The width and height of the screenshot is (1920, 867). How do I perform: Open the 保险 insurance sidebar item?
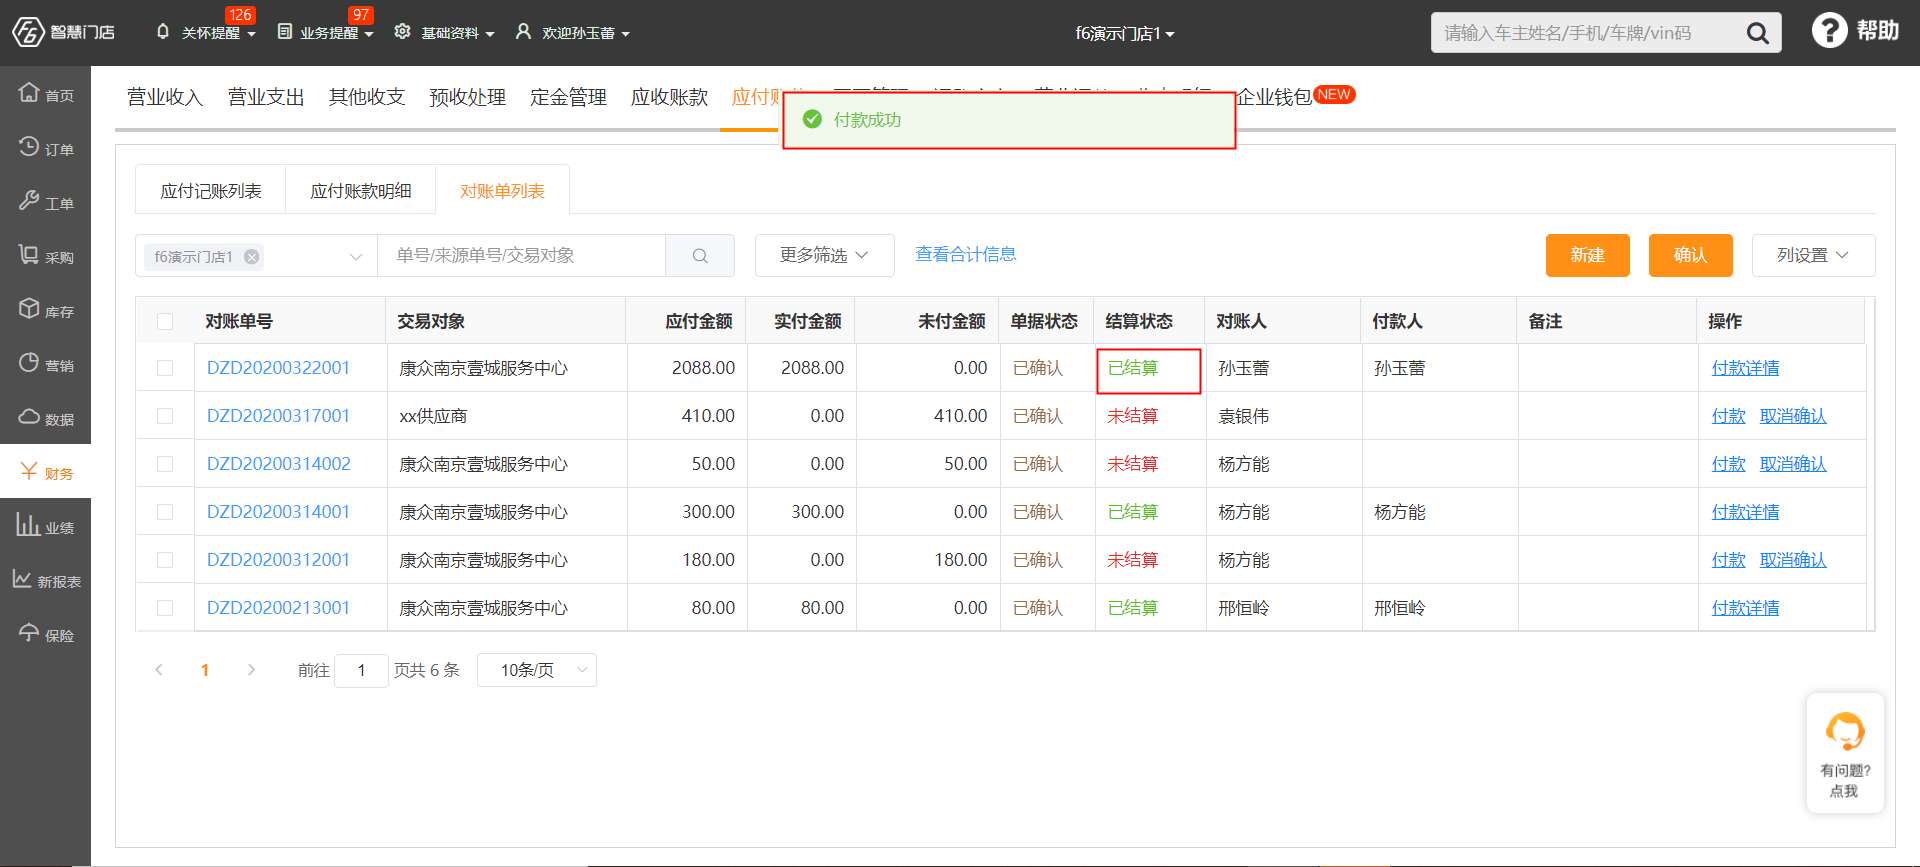(45, 634)
